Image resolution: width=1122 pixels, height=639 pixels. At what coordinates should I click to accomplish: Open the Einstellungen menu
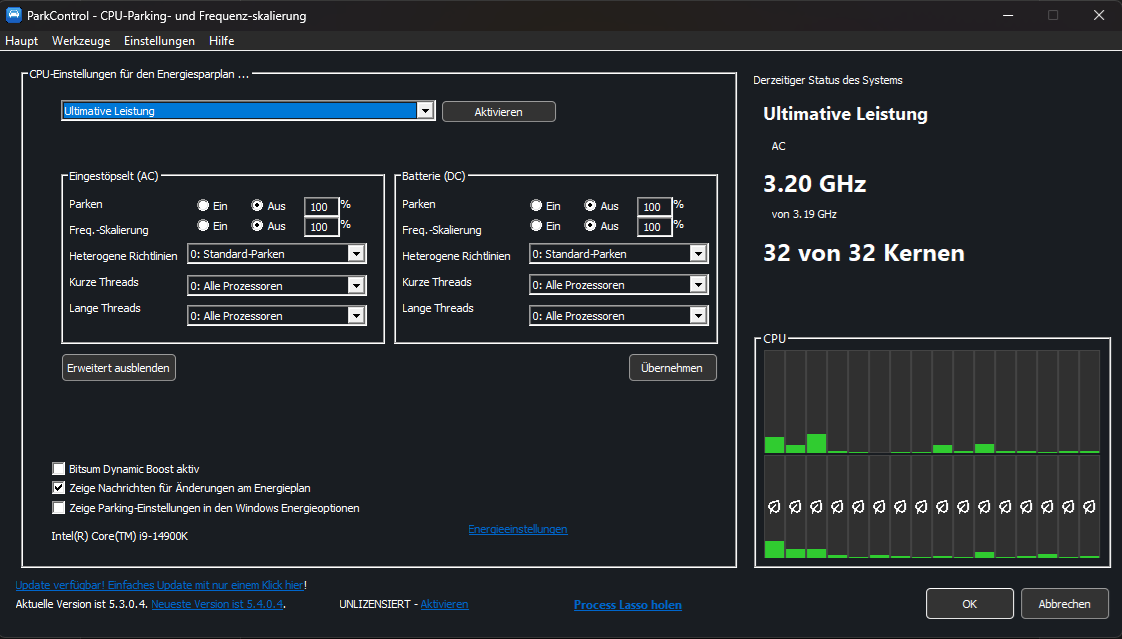coord(159,41)
